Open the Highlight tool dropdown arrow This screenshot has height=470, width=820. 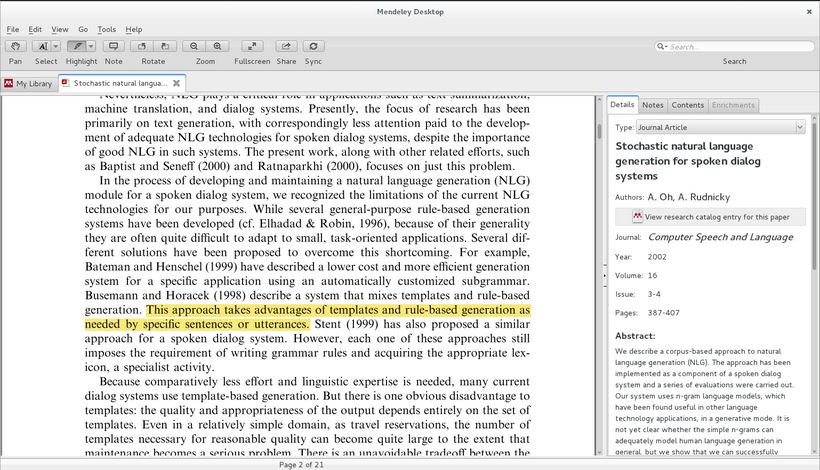[x=91, y=46]
